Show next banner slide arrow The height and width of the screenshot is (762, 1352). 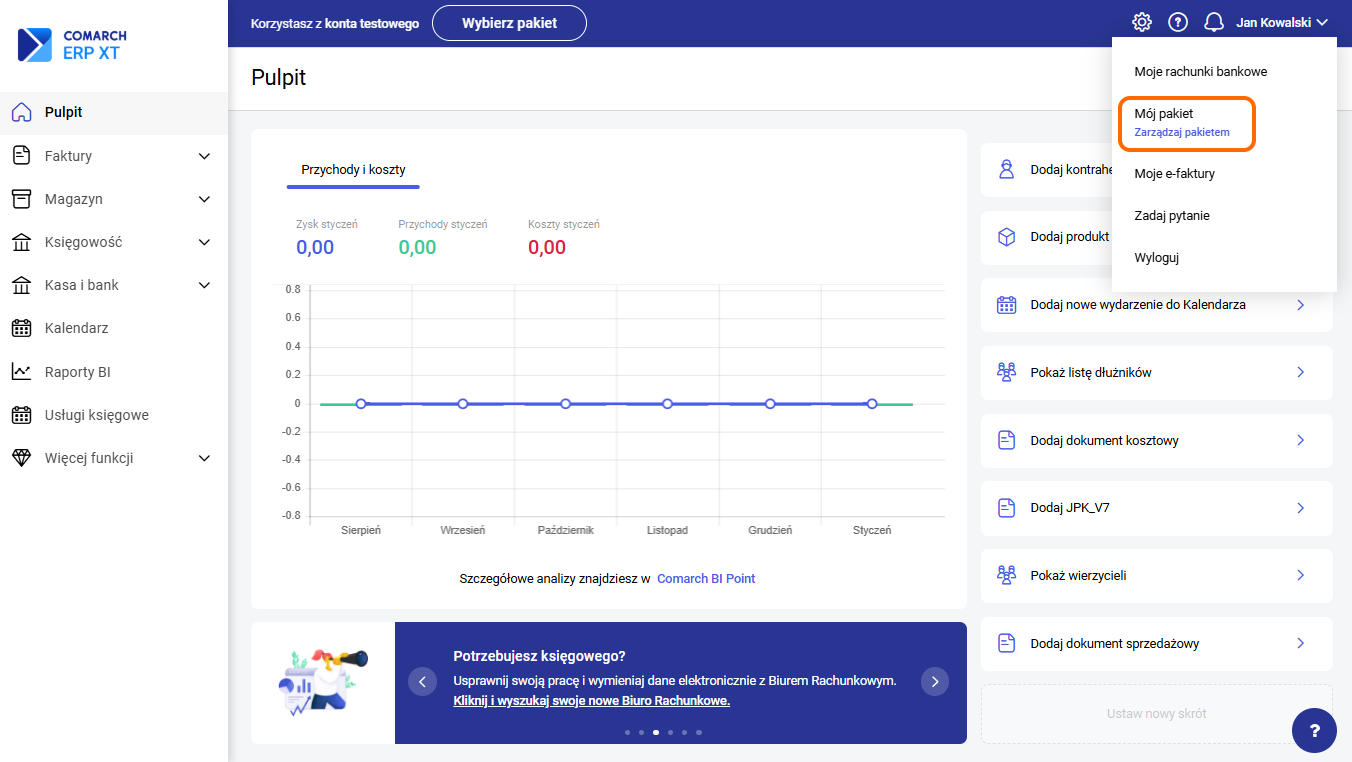(935, 682)
